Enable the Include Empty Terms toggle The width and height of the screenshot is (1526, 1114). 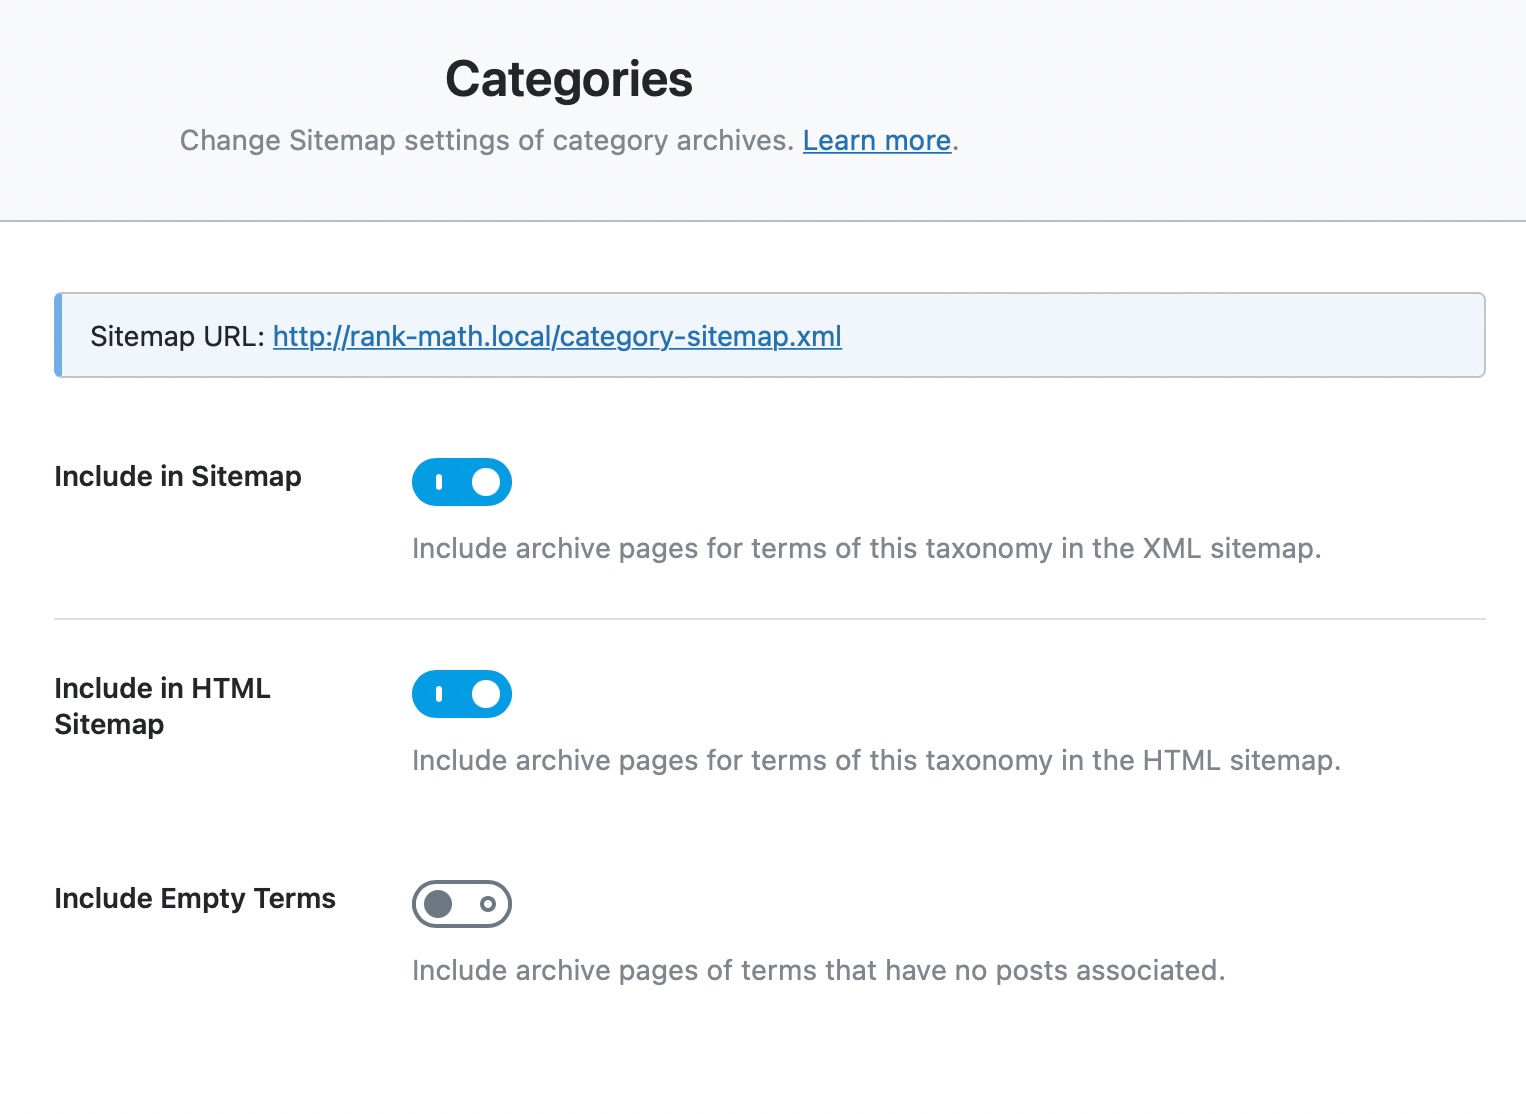click(x=462, y=904)
